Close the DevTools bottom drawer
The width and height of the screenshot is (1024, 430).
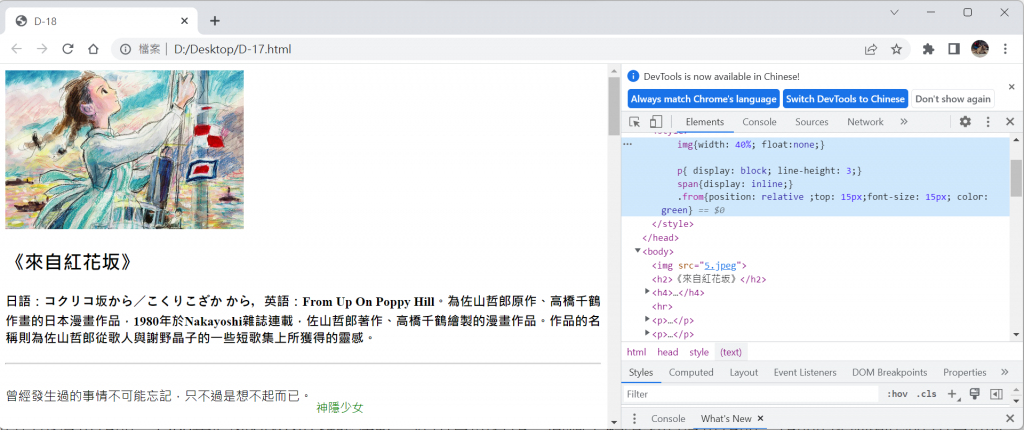[x=1010, y=418]
